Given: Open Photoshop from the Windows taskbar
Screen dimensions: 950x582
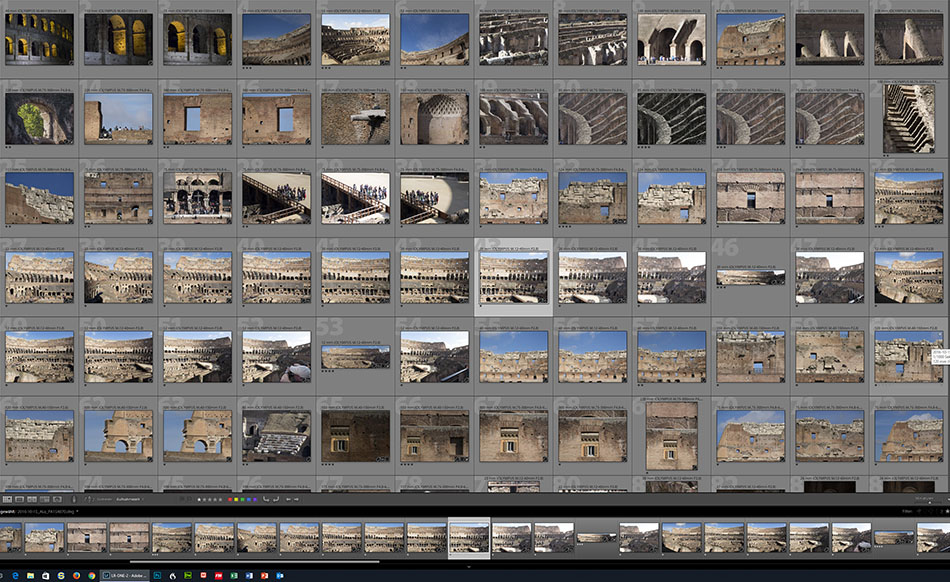Looking at the screenshot, I should coord(157,576).
